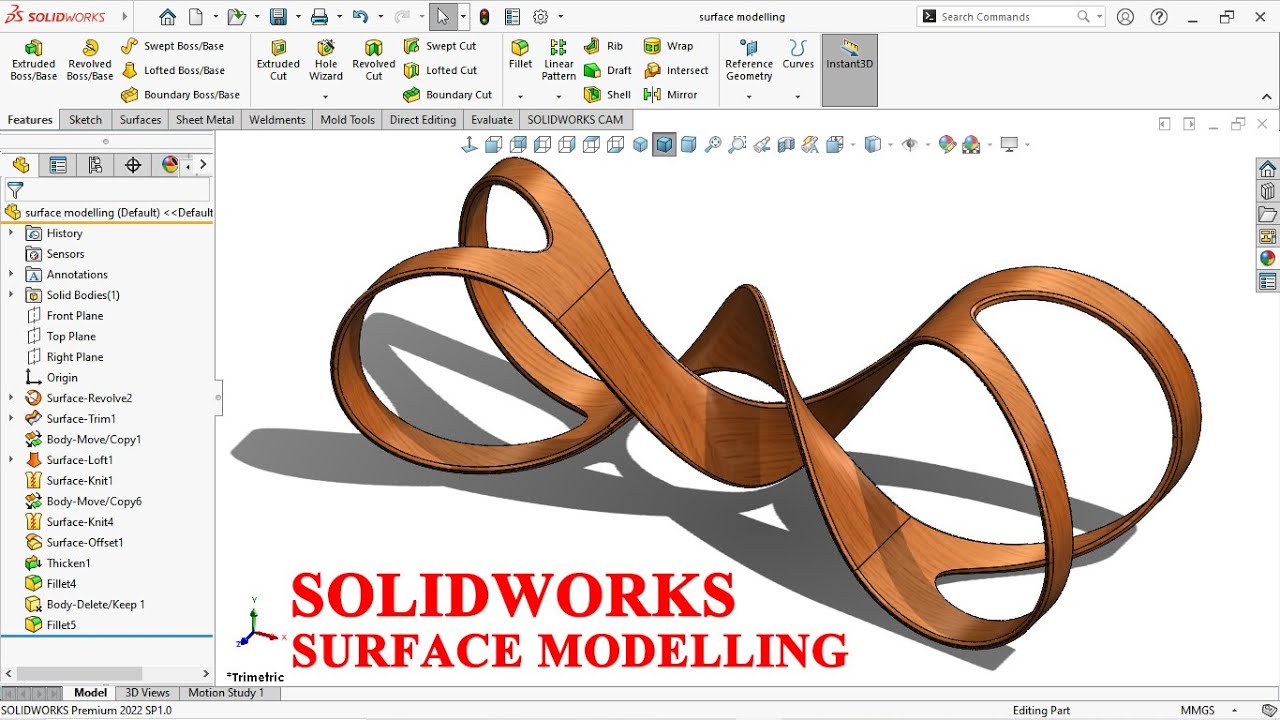Viewport: 1280px width, 720px height.
Task: Open the ConfigurationManager panel tab
Action: click(95, 165)
